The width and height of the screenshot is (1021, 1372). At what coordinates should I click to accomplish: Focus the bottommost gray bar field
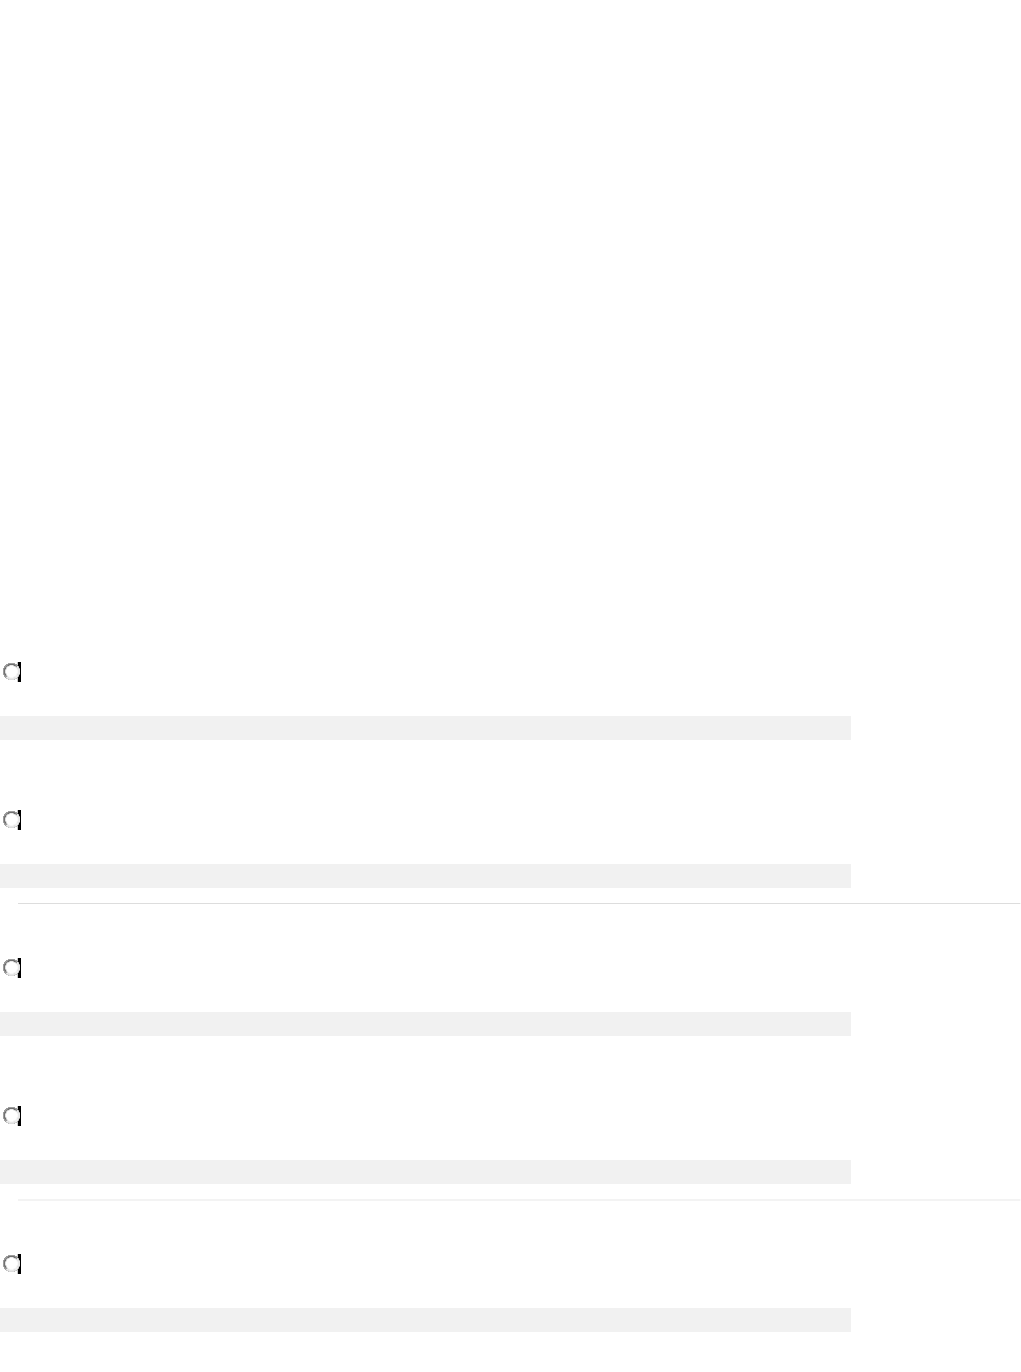[x=425, y=1320]
